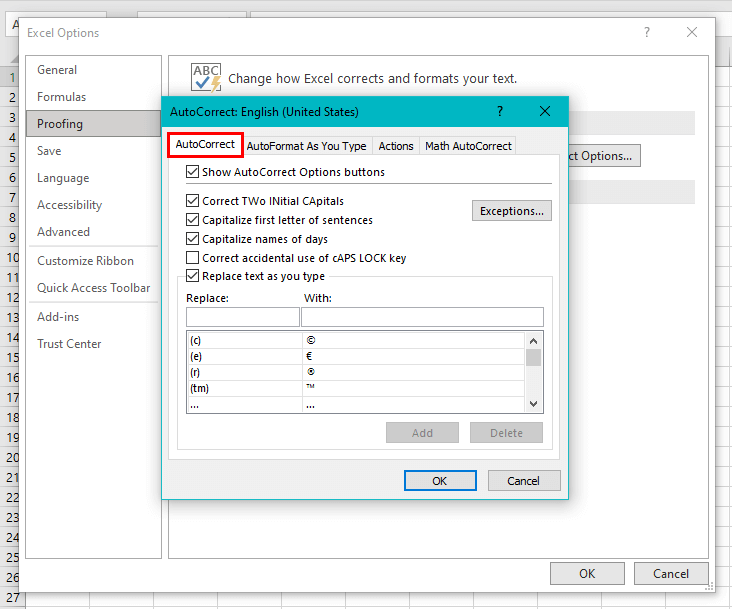Select row 20 header in spreadsheet

(9, 457)
